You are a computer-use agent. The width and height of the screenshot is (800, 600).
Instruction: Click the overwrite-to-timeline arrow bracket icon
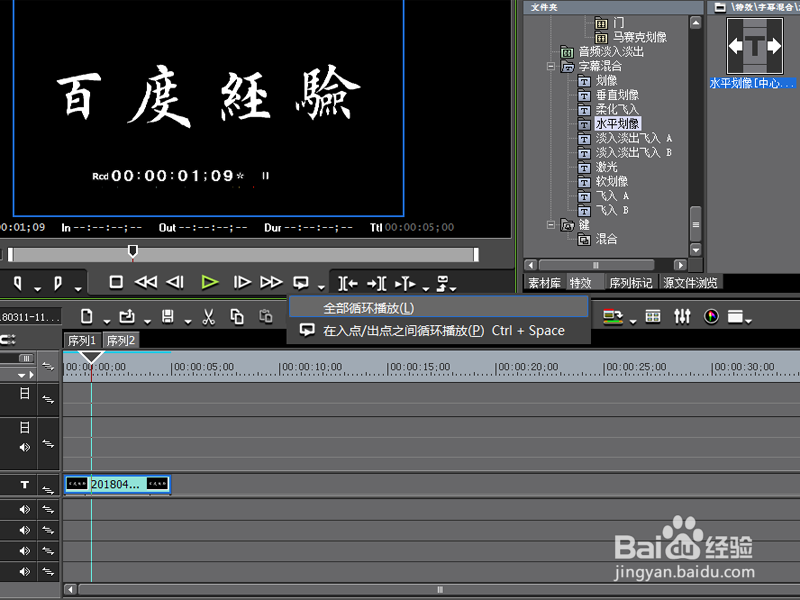point(377,283)
